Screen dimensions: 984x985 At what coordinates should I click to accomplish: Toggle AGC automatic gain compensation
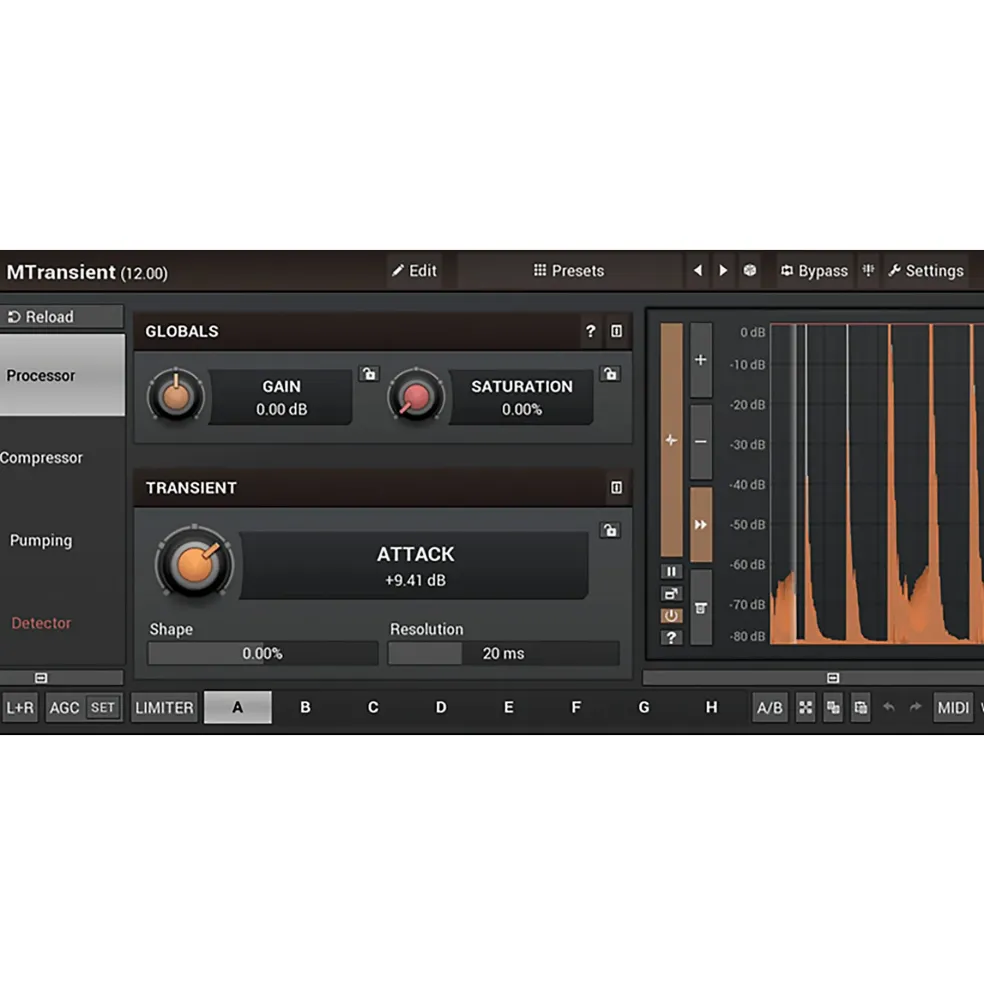(64, 708)
